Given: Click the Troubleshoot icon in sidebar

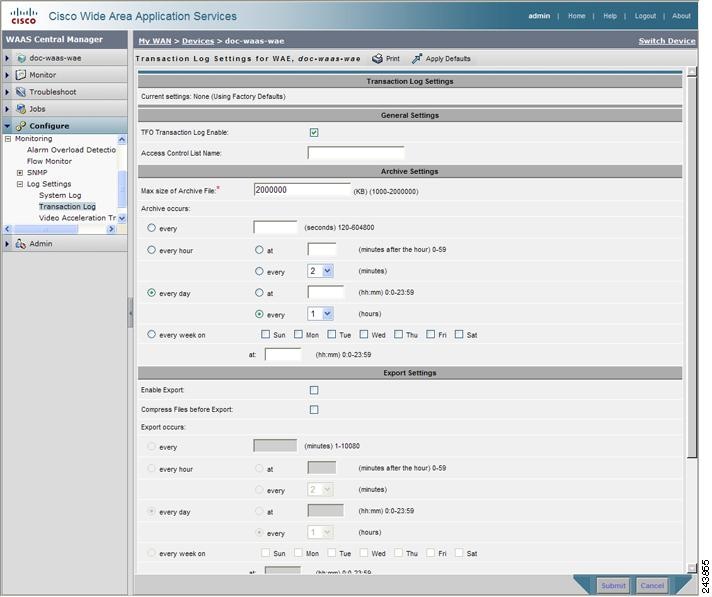Looking at the screenshot, I should (21, 92).
